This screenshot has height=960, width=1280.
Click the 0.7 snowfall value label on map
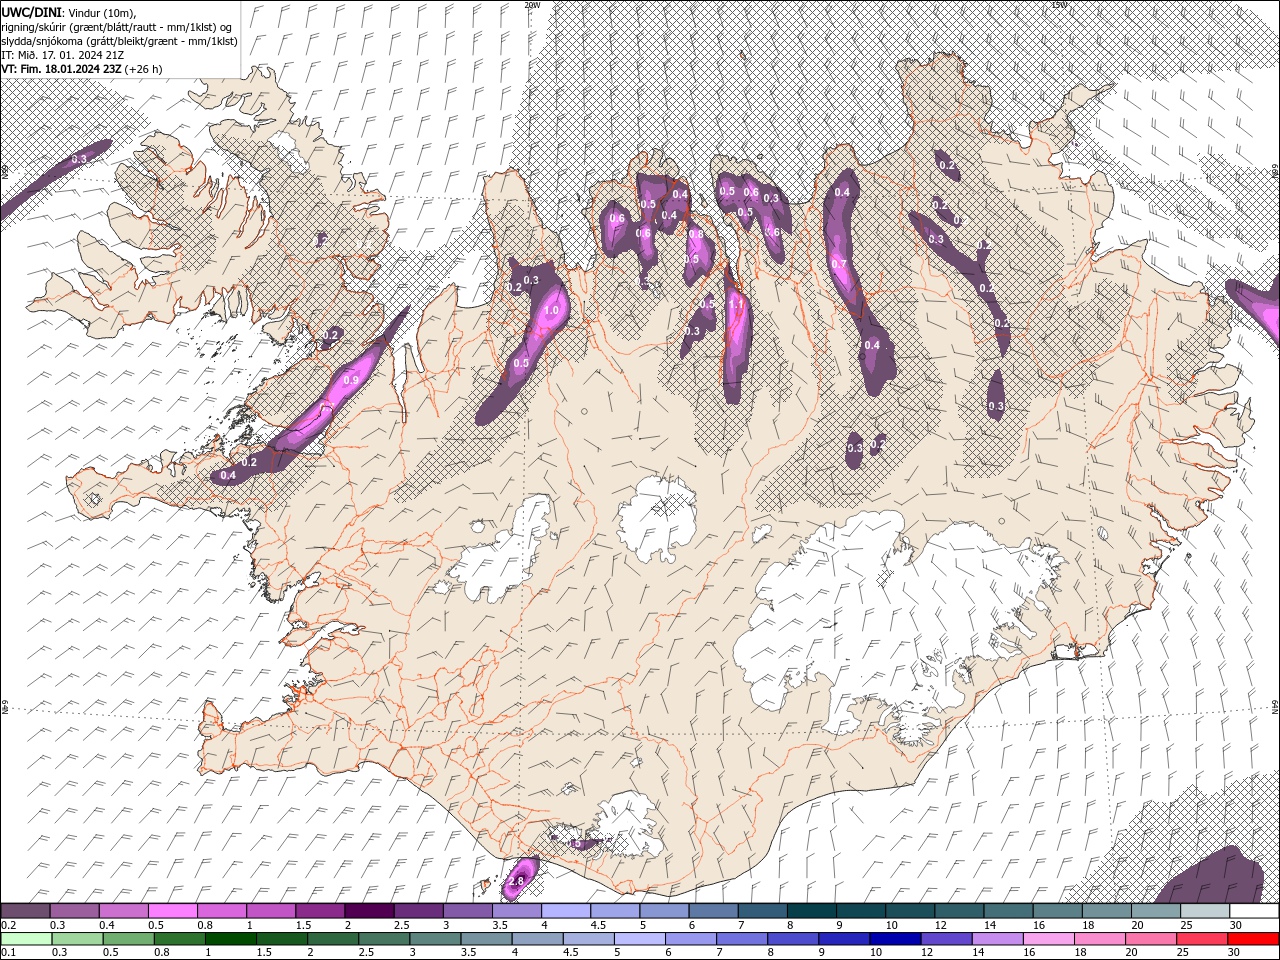click(839, 264)
